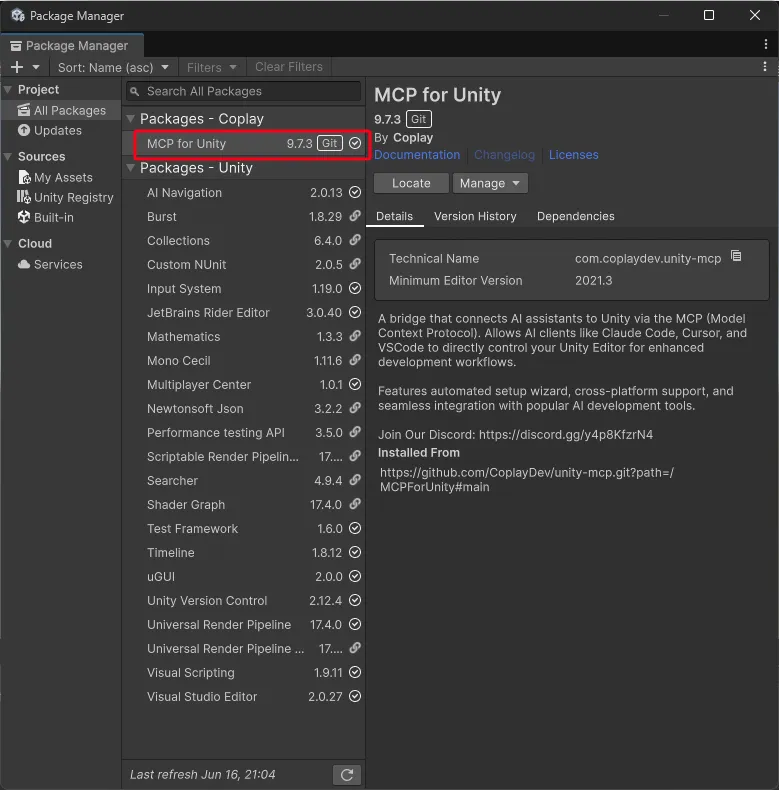Image resolution: width=779 pixels, height=790 pixels.
Task: Click the checkmark icon on Input System row
Action: [x=355, y=289]
